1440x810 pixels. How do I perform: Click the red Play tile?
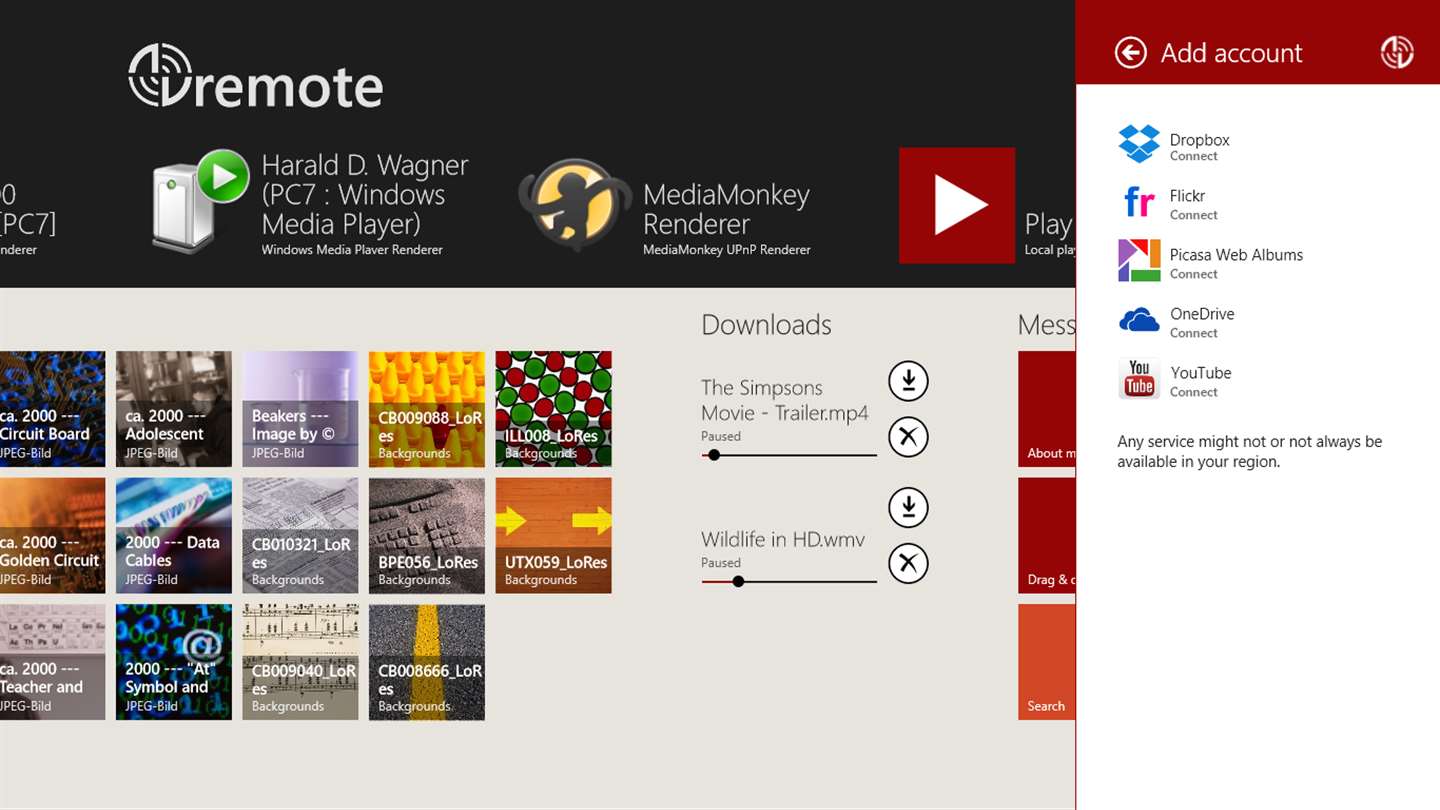click(x=957, y=205)
